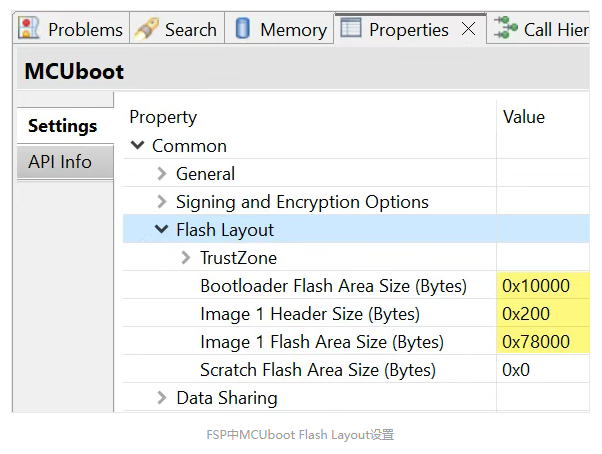This screenshot has height=454, width=602.
Task: Select the Settings side tab
Action: (x=65, y=126)
